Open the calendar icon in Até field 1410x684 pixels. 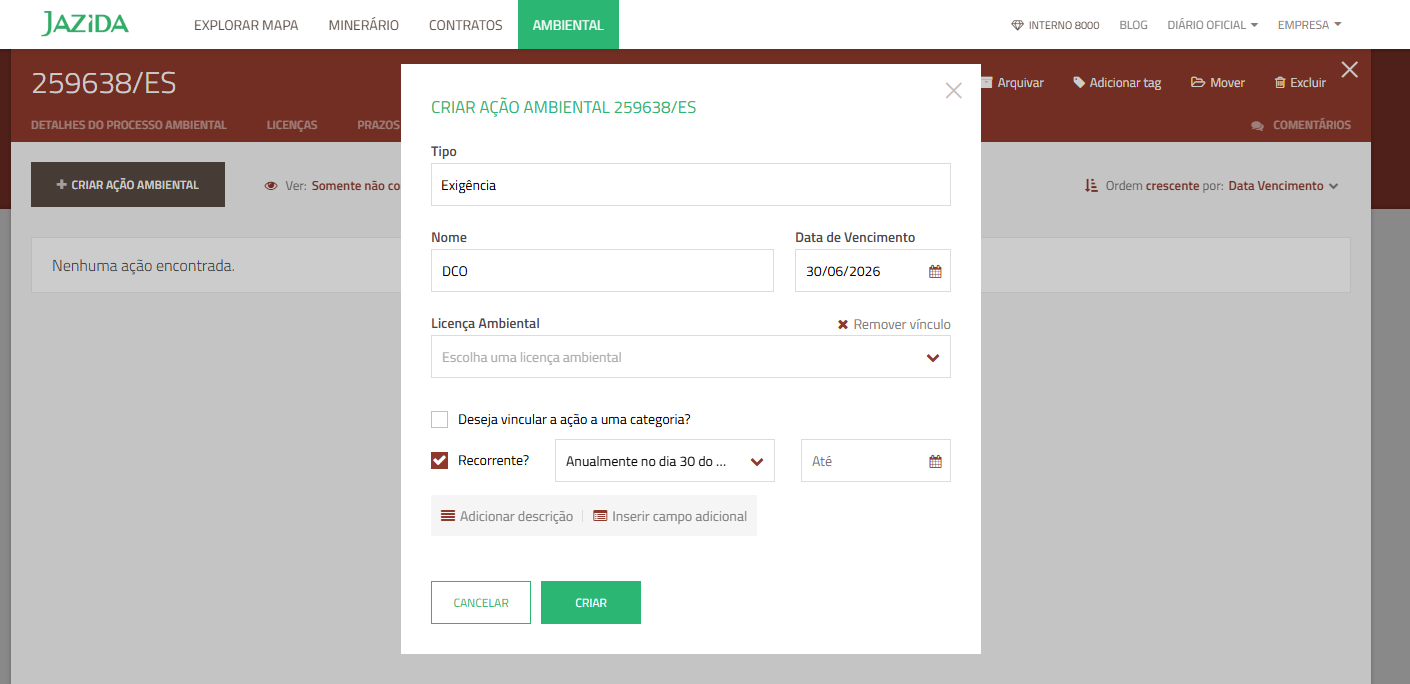point(935,462)
